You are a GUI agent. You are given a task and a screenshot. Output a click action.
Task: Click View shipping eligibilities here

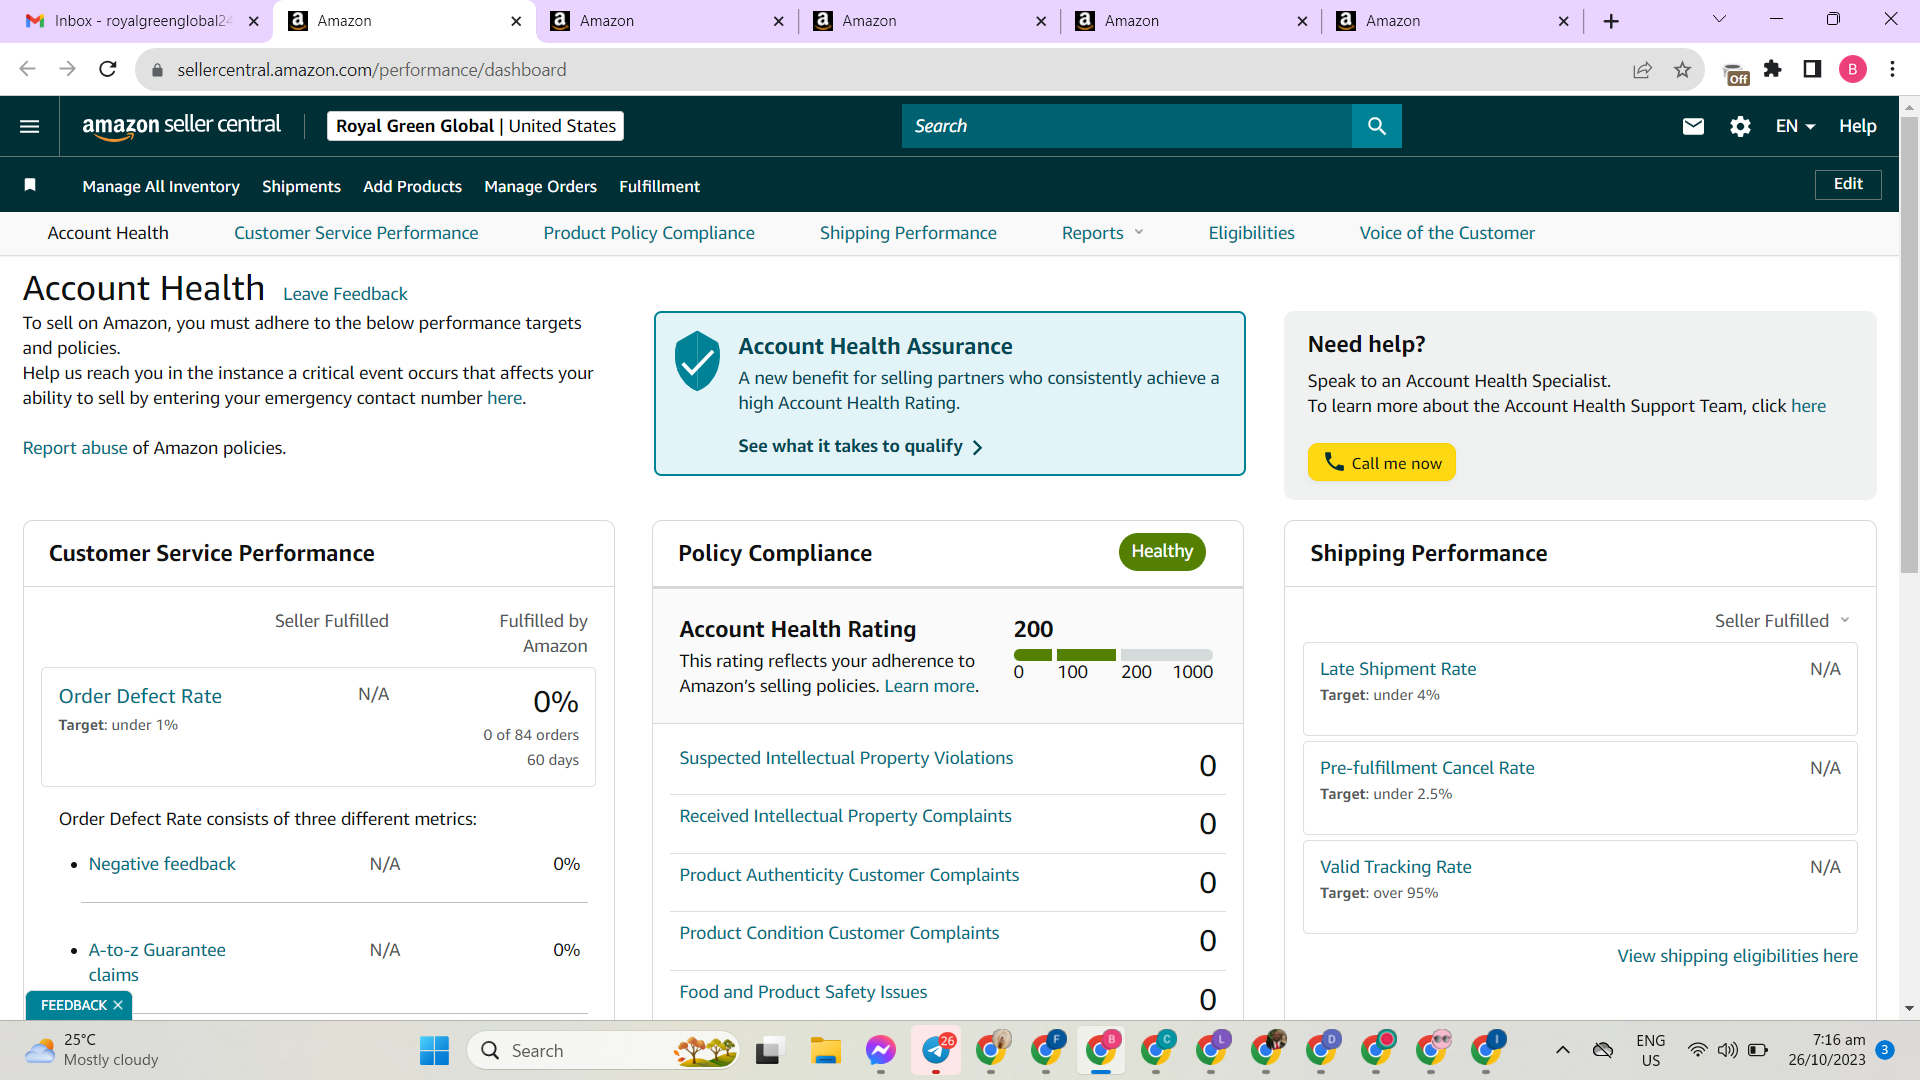[x=1738, y=956]
